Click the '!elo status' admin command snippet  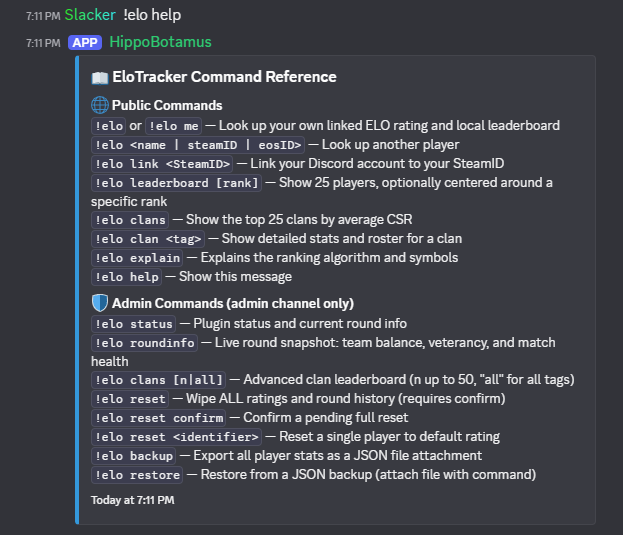[x=134, y=324]
